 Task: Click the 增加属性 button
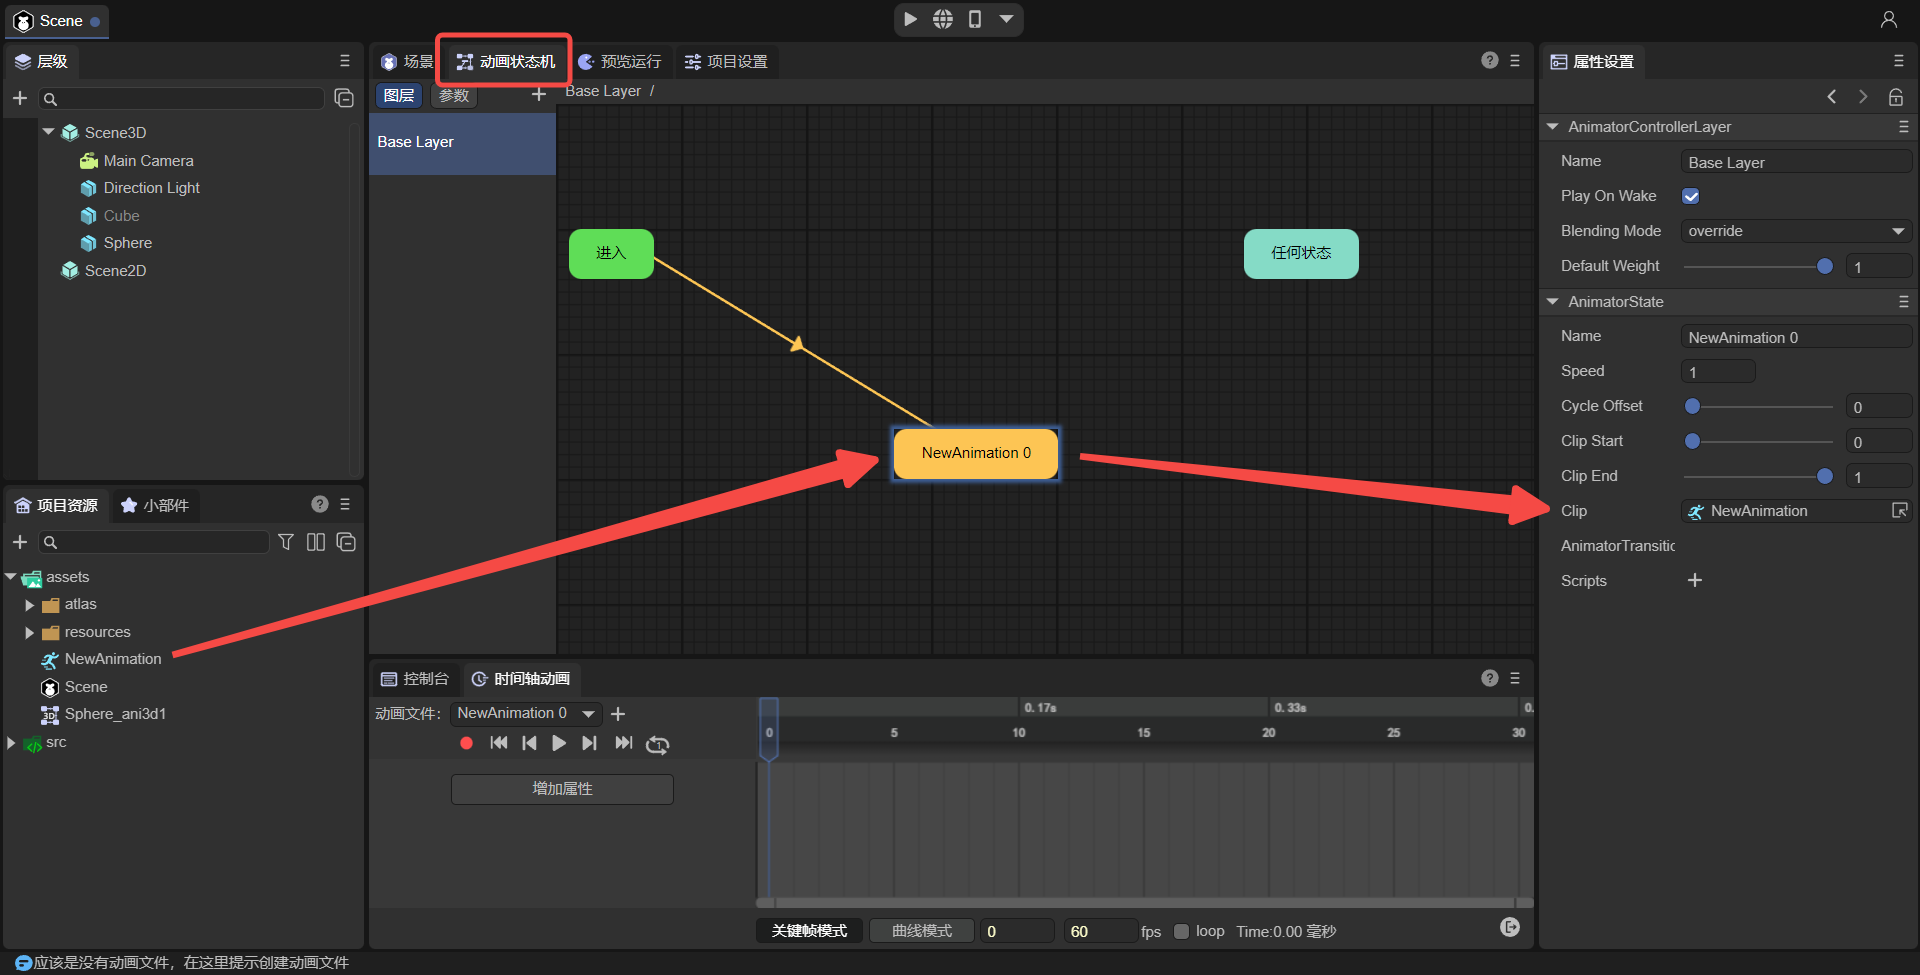pos(562,789)
